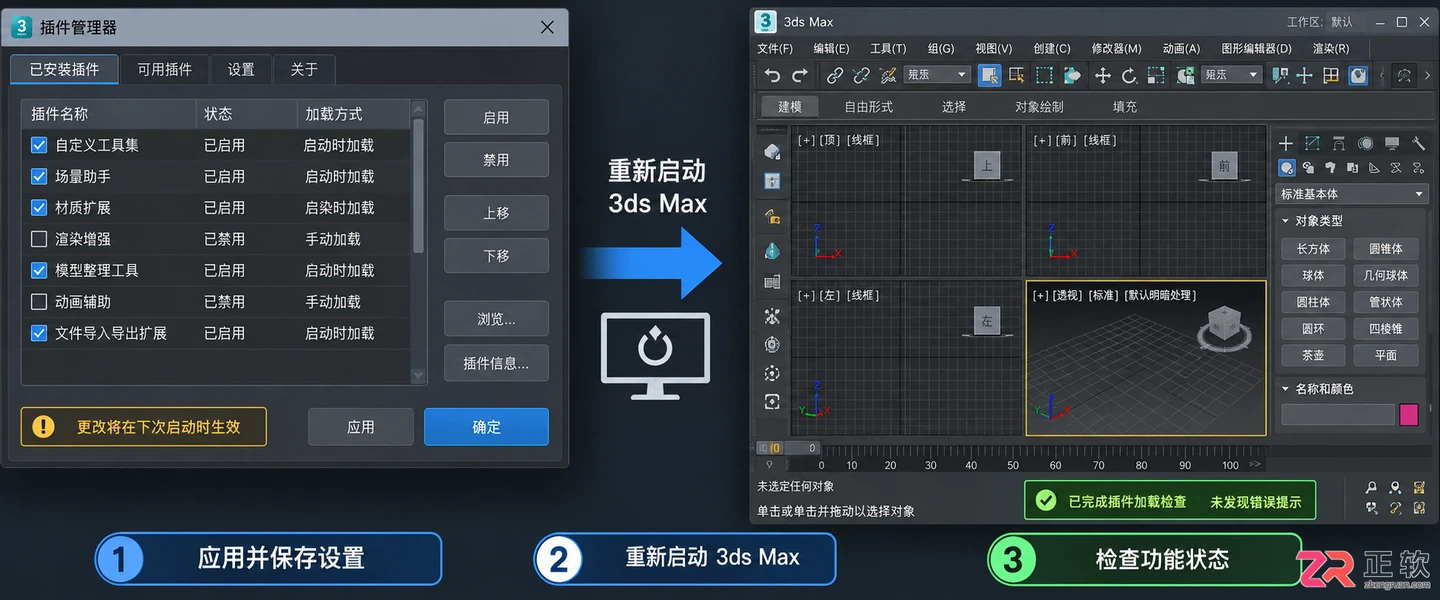Screen dimensions: 1440x600
Task: Click the Redo arrow in 3ds Max toolbar
Action: pos(800,75)
